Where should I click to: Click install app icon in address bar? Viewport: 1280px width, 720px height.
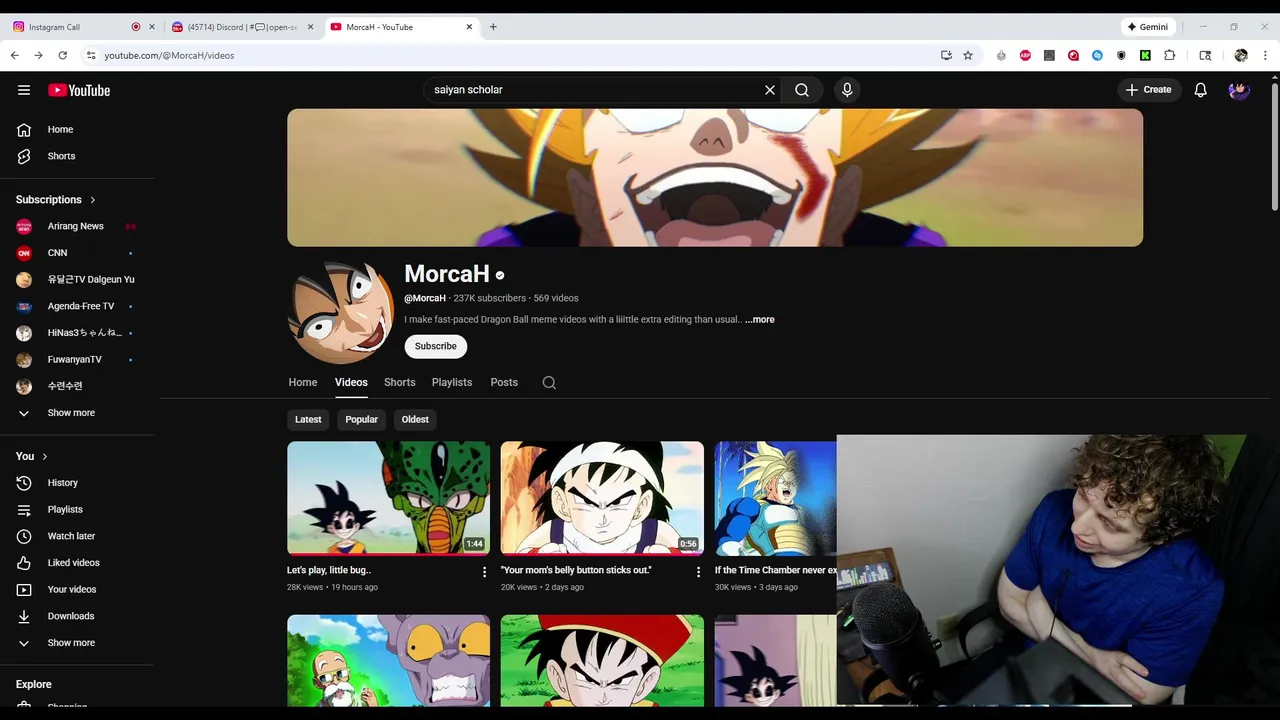pos(946,55)
